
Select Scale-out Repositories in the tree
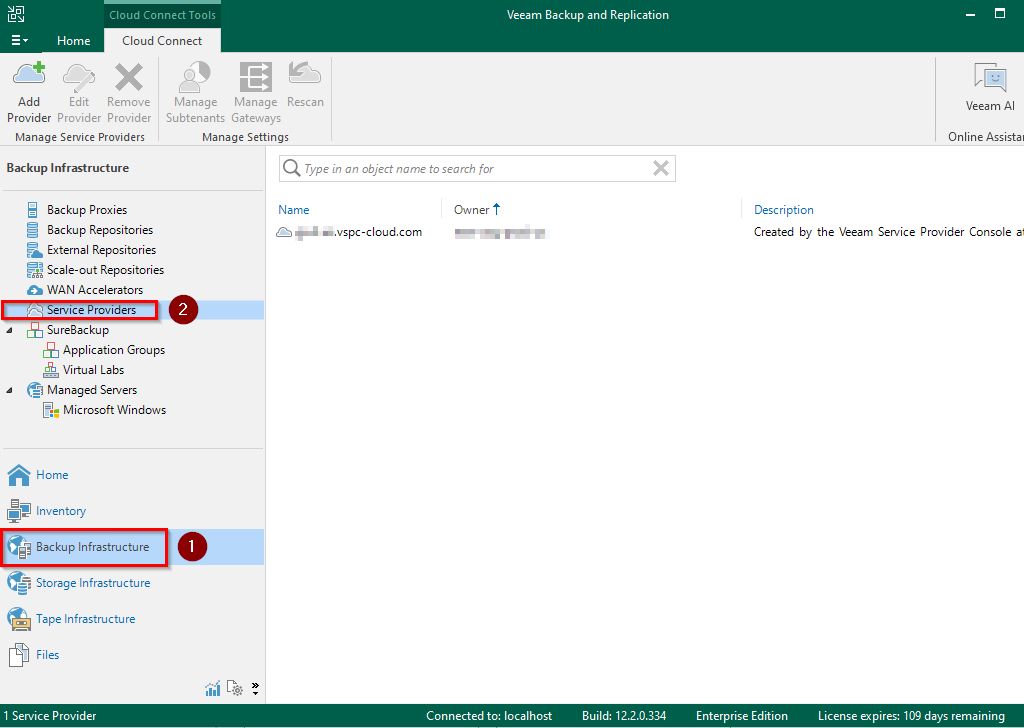point(105,270)
